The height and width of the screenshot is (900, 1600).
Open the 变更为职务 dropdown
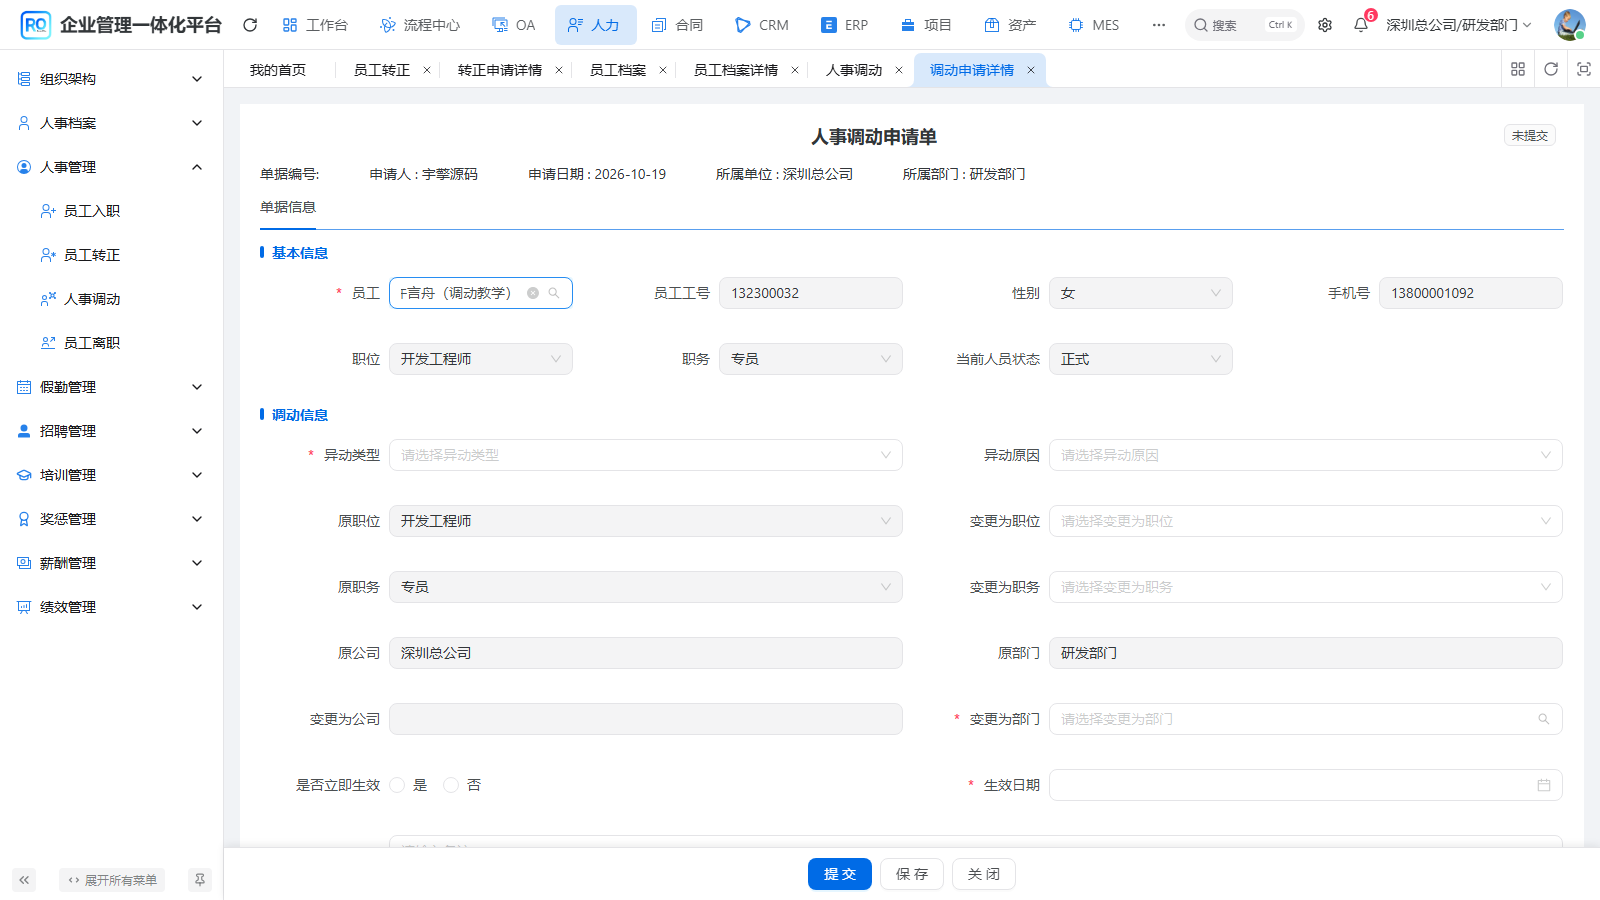point(1306,587)
